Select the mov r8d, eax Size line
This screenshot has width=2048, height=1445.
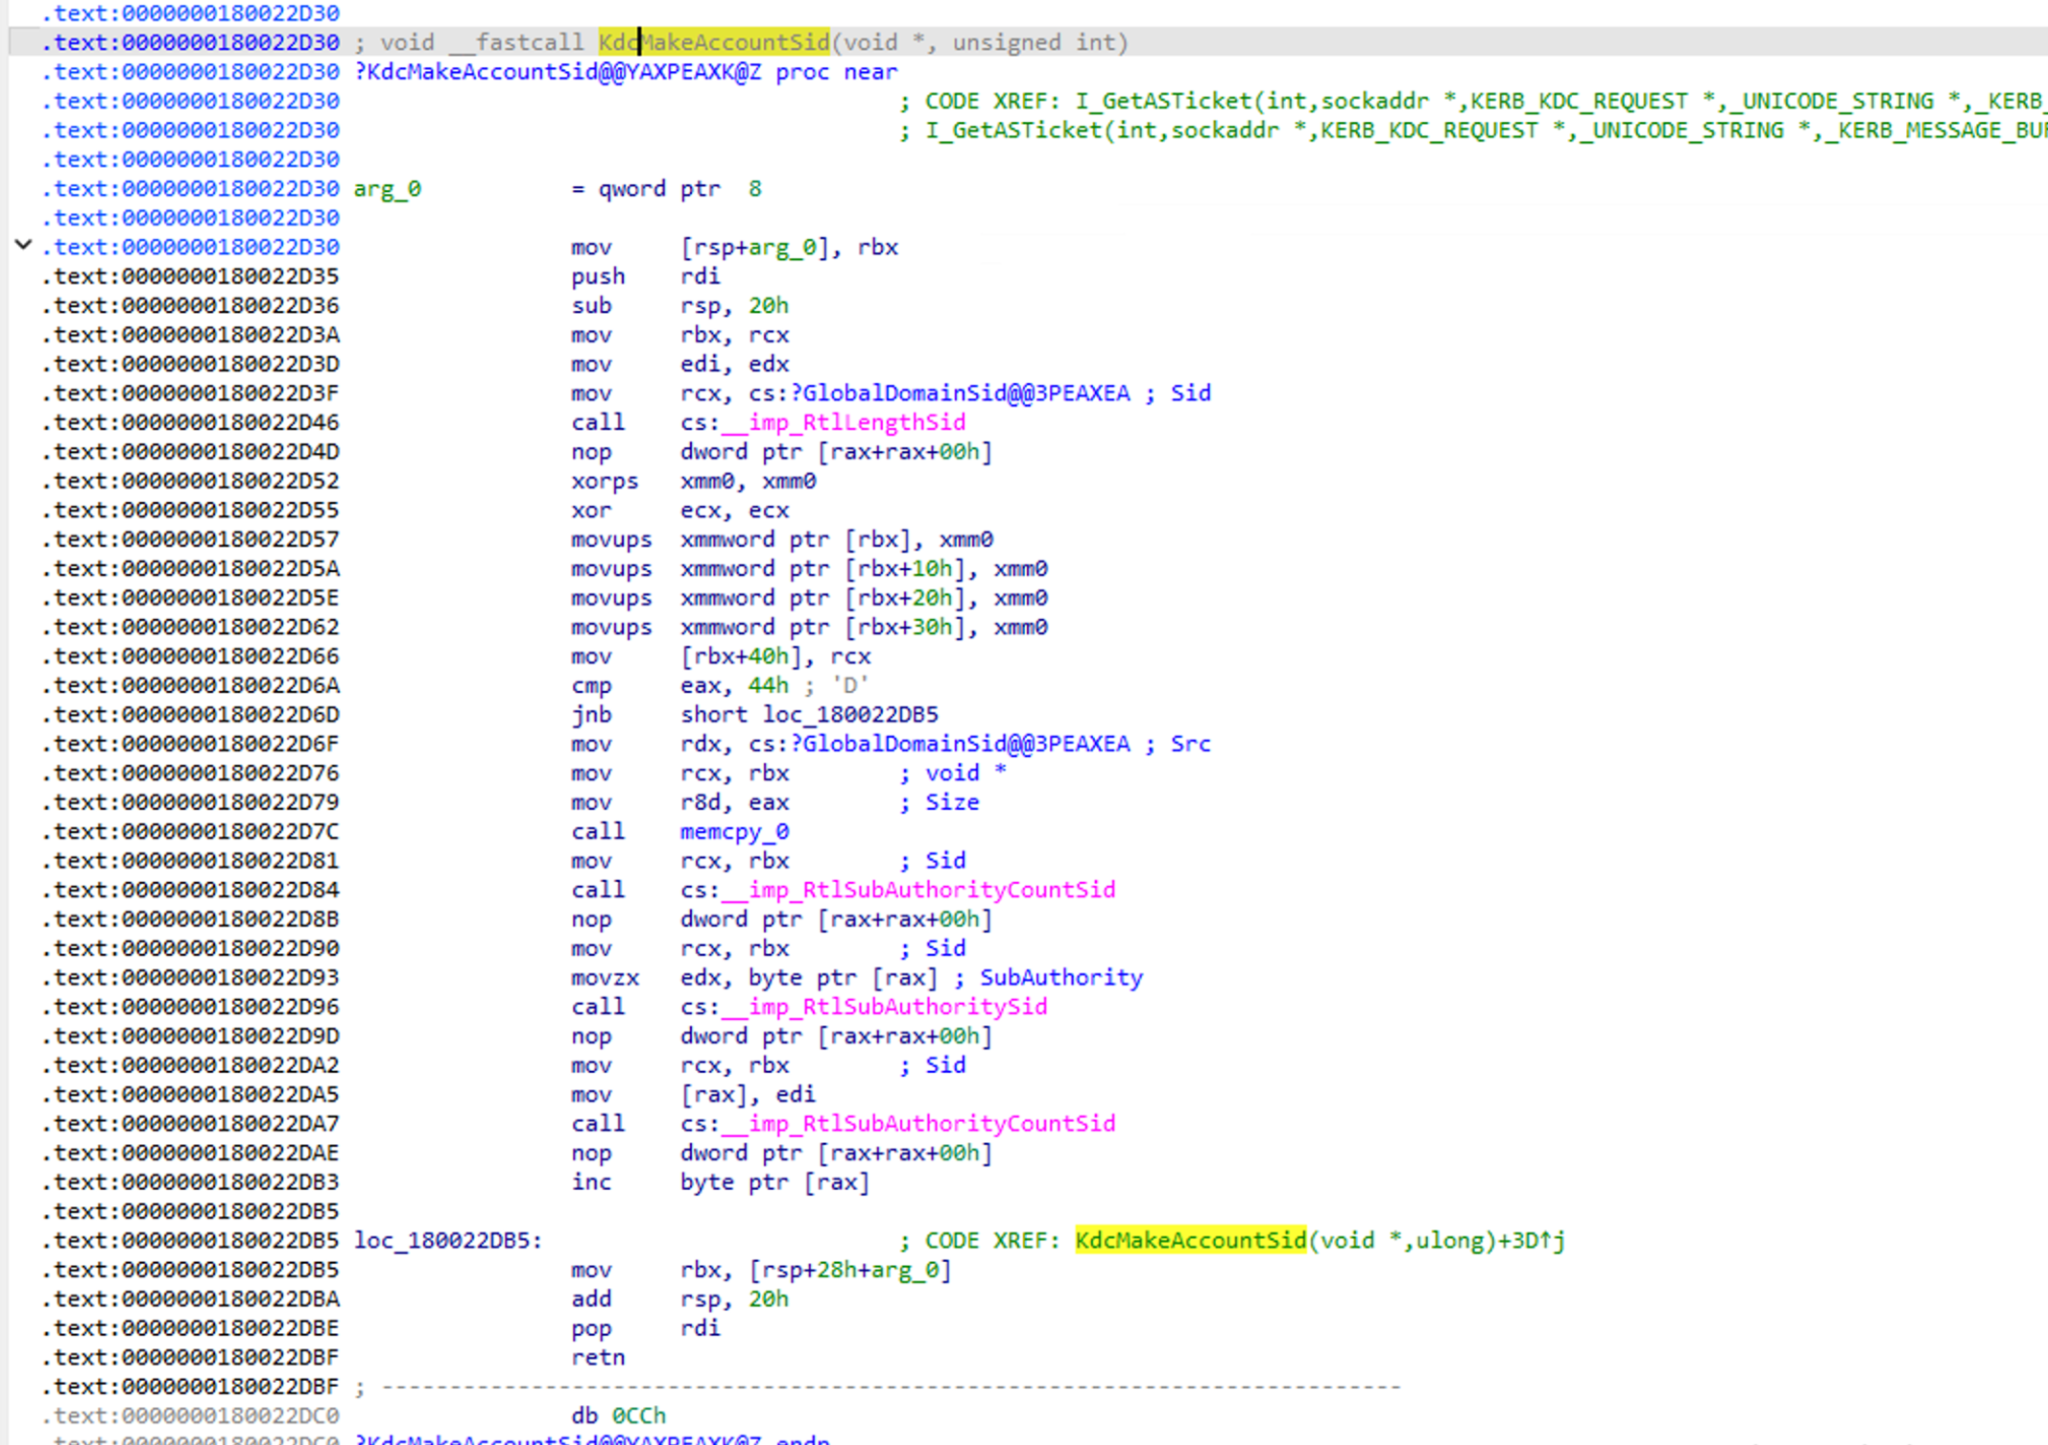click(775, 803)
